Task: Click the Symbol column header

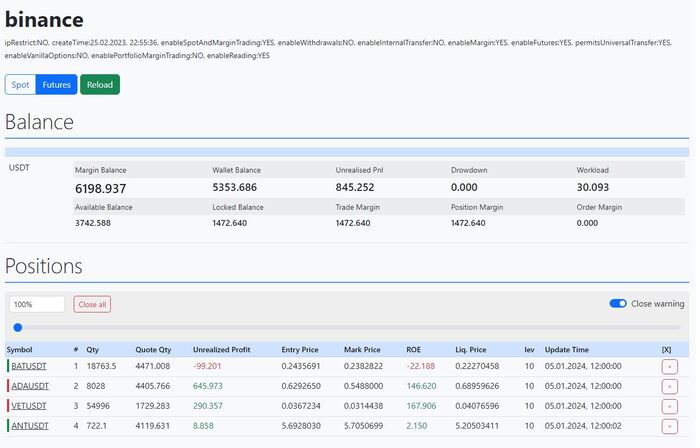Action: tap(20, 350)
